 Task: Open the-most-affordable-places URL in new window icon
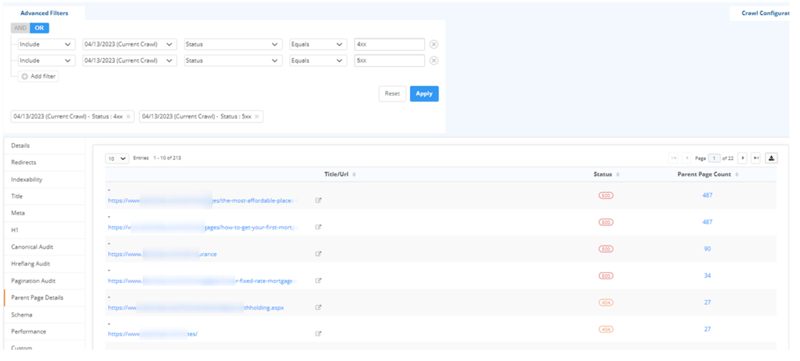[318, 200]
